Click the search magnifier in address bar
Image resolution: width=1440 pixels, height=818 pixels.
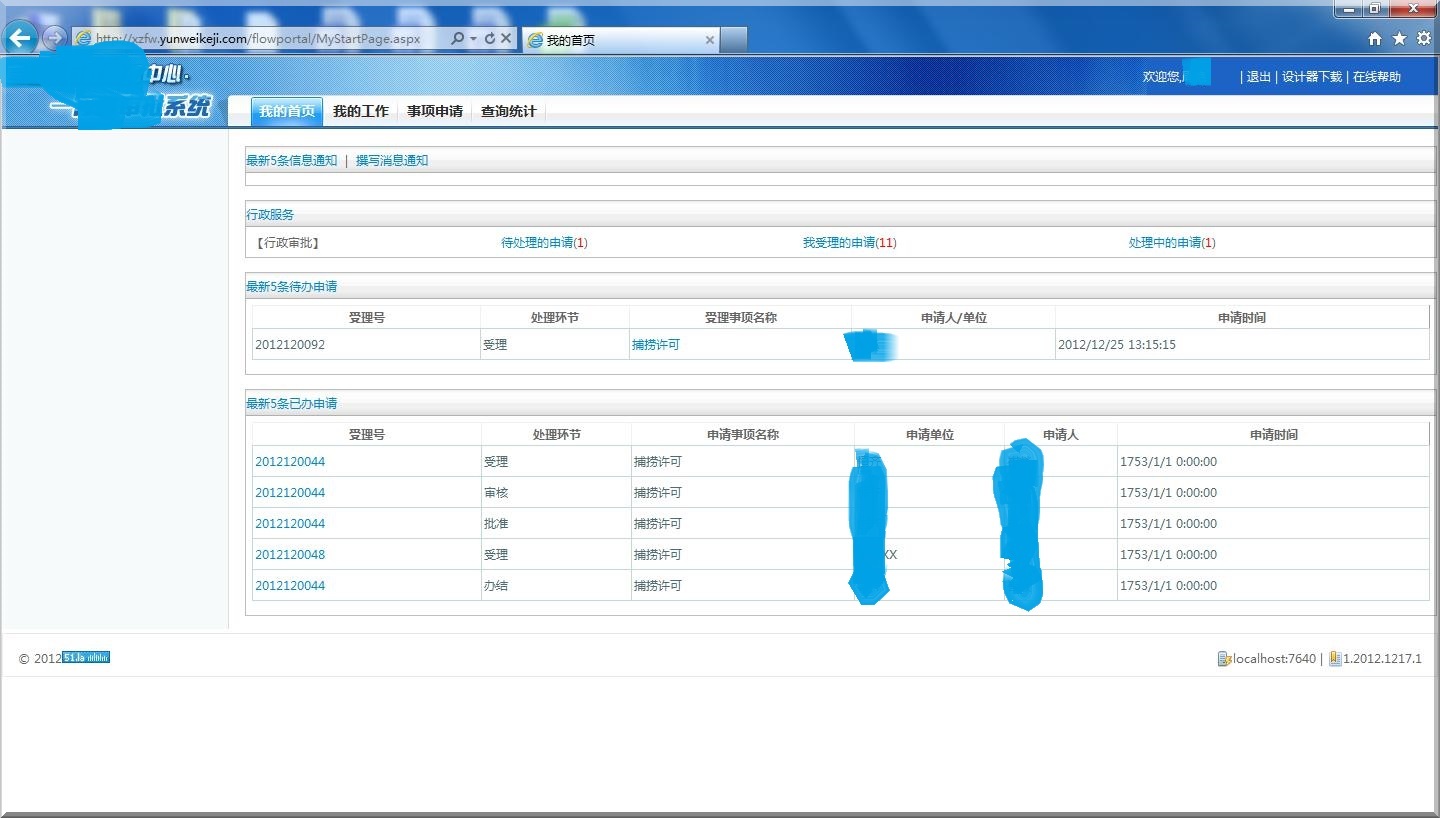coord(457,38)
